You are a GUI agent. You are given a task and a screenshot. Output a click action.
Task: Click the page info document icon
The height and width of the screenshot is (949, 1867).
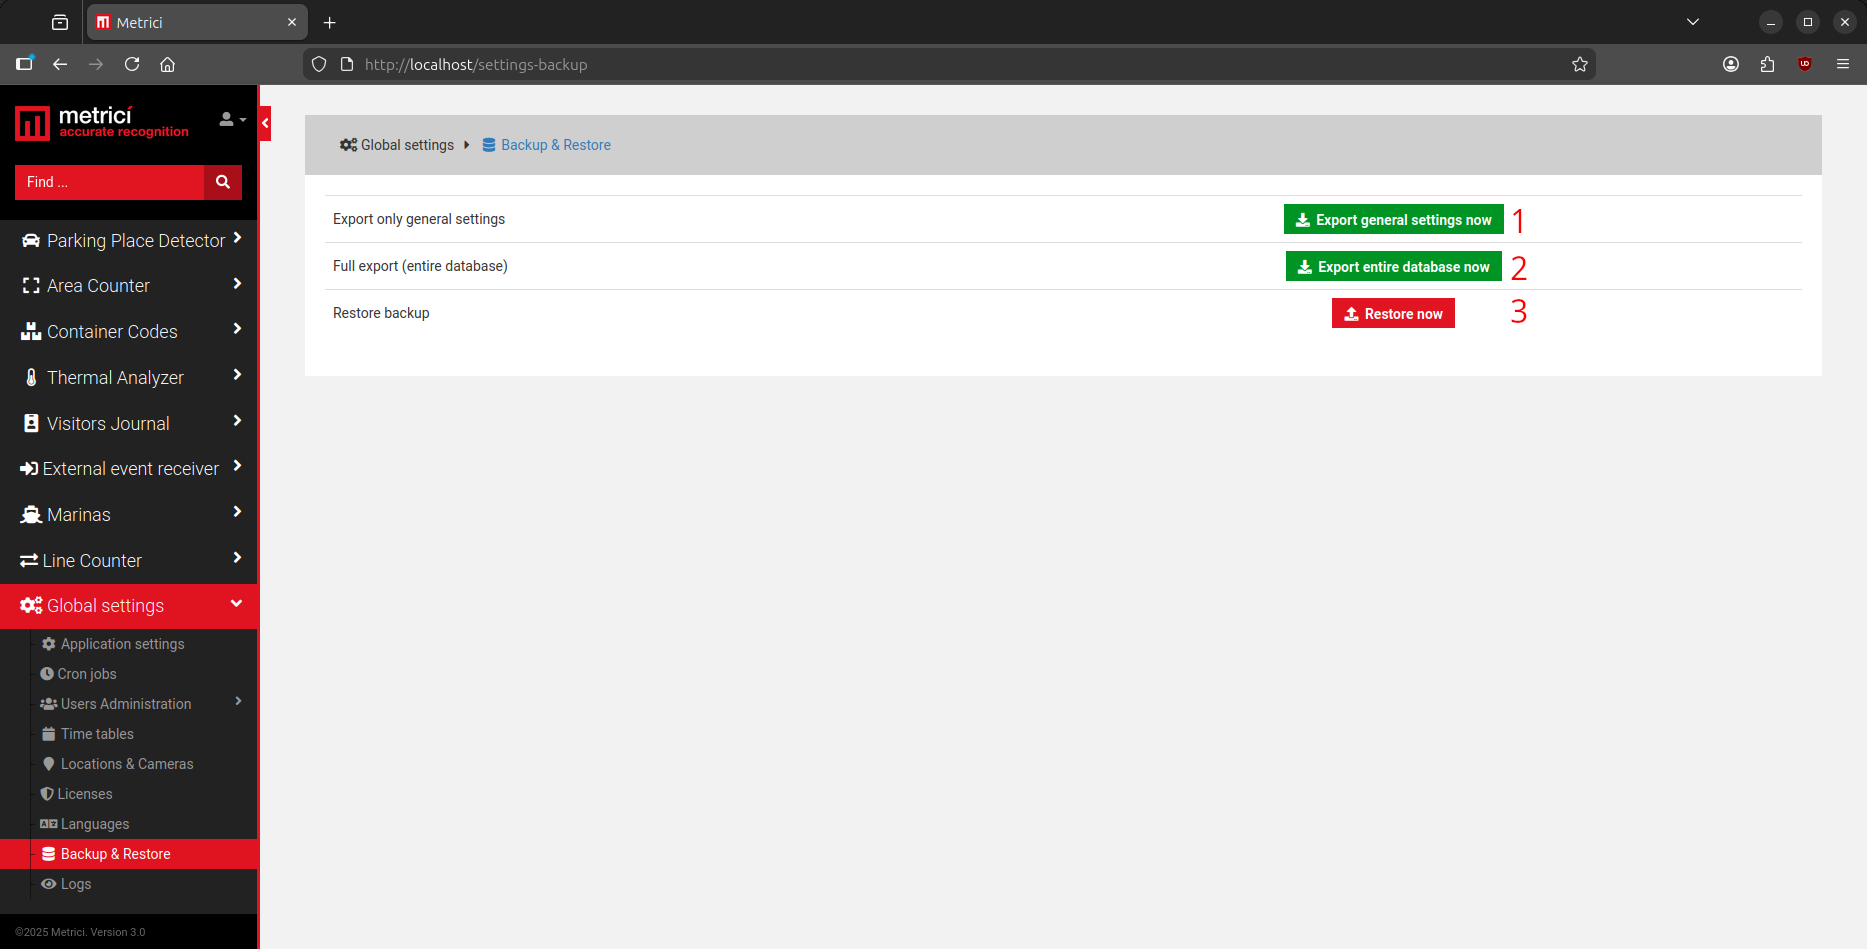(x=347, y=64)
